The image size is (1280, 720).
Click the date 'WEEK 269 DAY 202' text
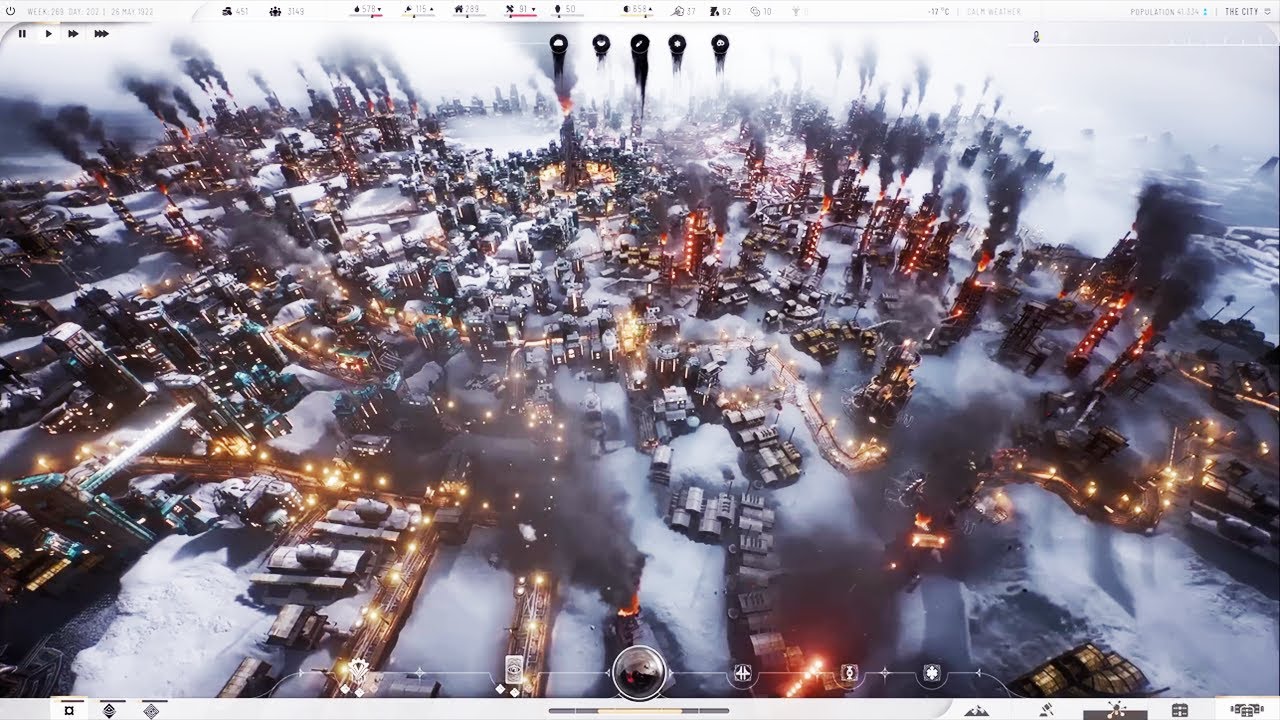[65, 11]
